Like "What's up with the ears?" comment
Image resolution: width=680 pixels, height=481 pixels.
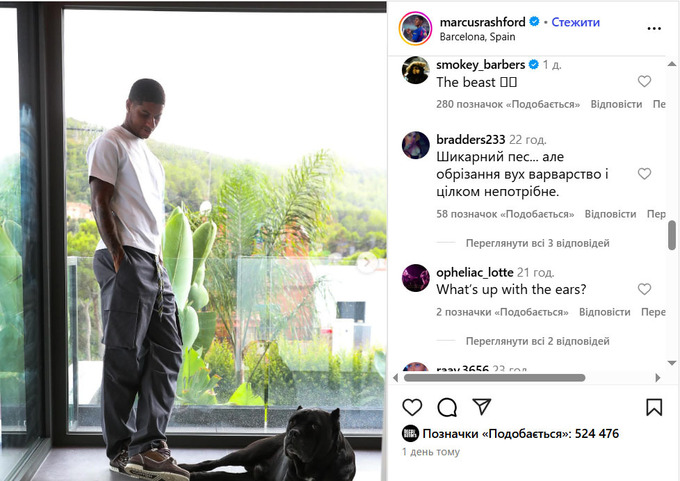coord(644,289)
